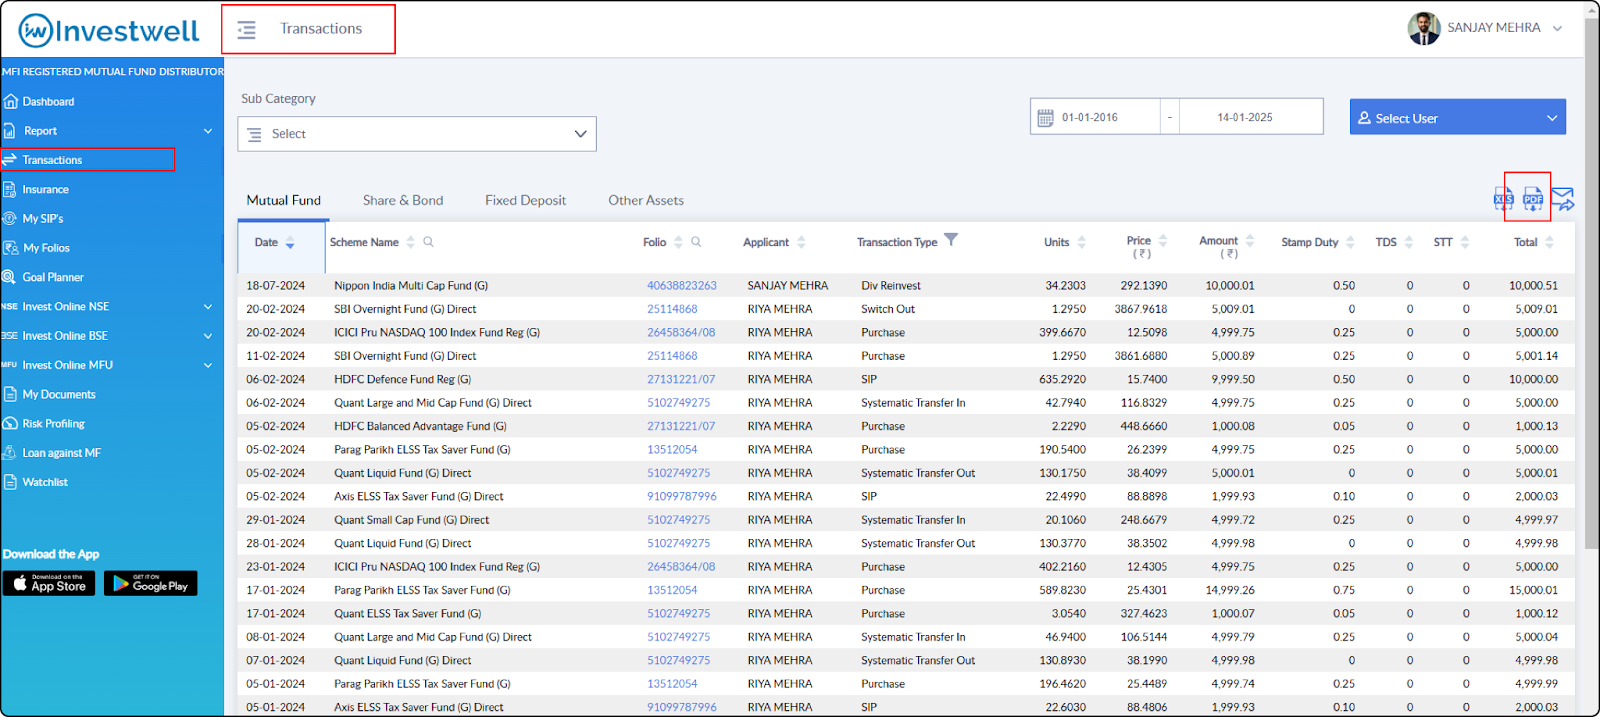Open the Select User dropdown
This screenshot has width=1600, height=717.
point(1458,118)
